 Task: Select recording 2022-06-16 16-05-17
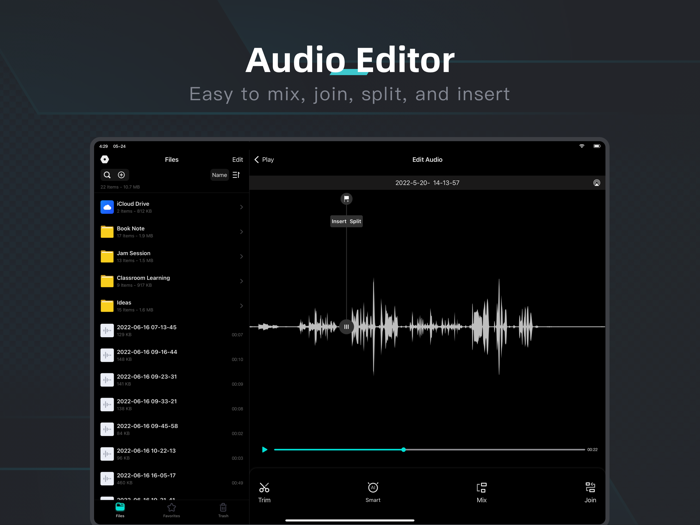(x=171, y=479)
